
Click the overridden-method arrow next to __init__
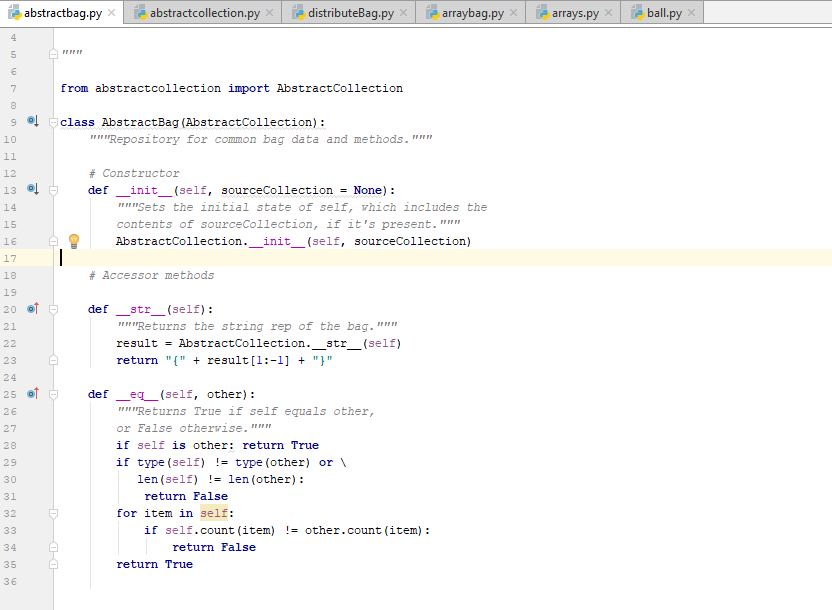click(x=32, y=189)
